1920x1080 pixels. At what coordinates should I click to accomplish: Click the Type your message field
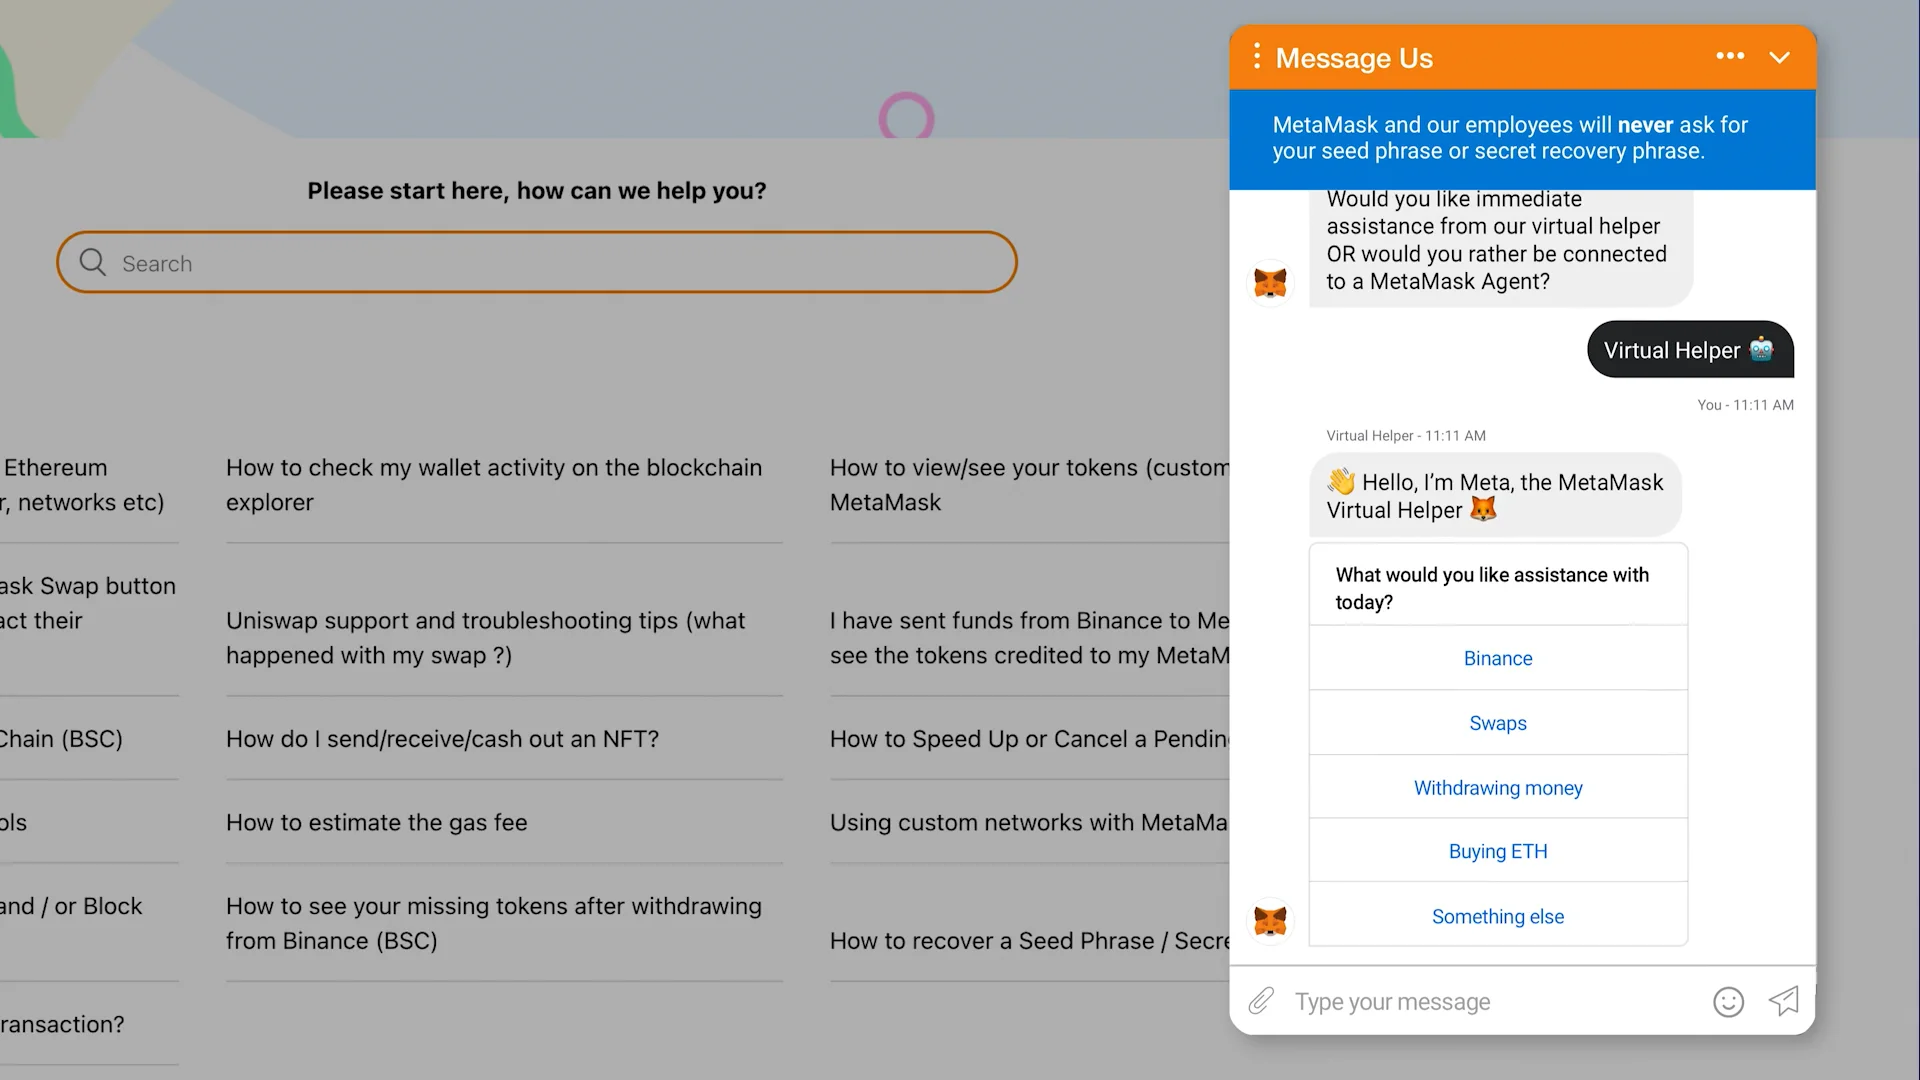(1490, 1001)
